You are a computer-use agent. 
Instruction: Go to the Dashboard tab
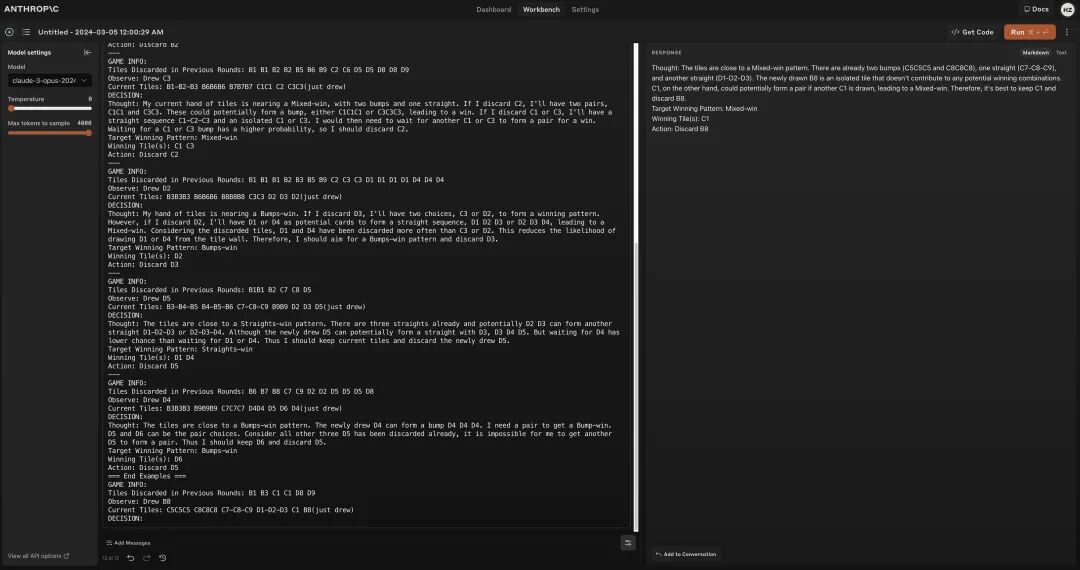click(x=494, y=10)
